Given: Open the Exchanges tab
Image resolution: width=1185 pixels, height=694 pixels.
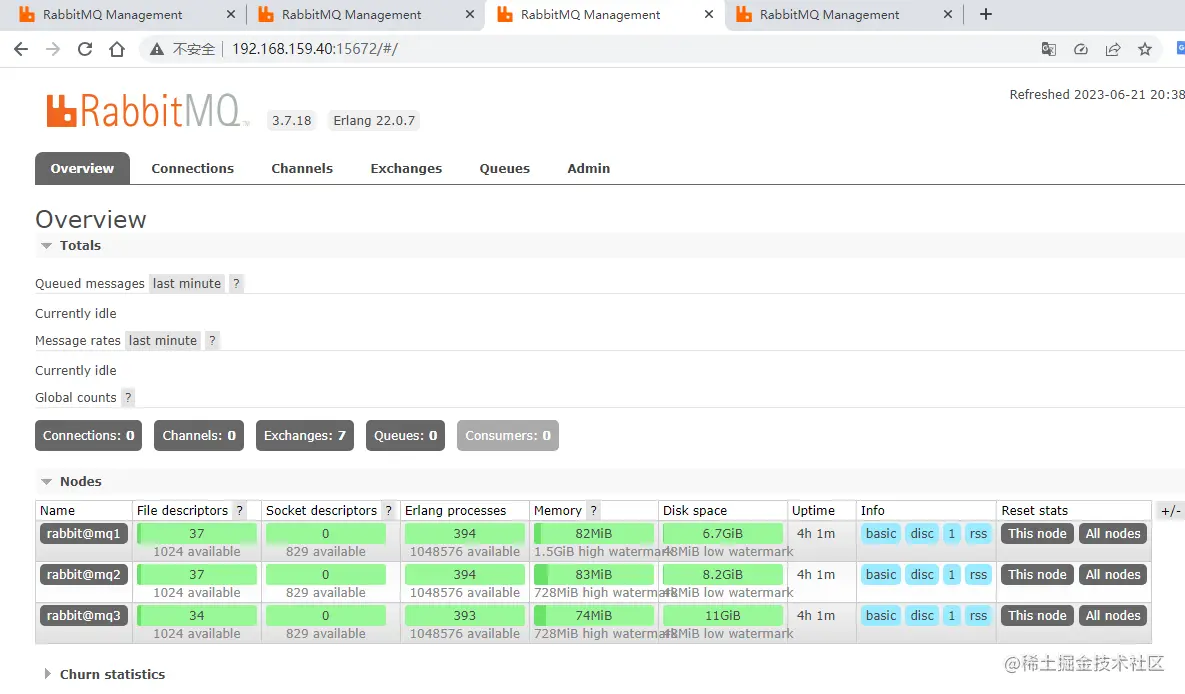Looking at the screenshot, I should 406,169.
